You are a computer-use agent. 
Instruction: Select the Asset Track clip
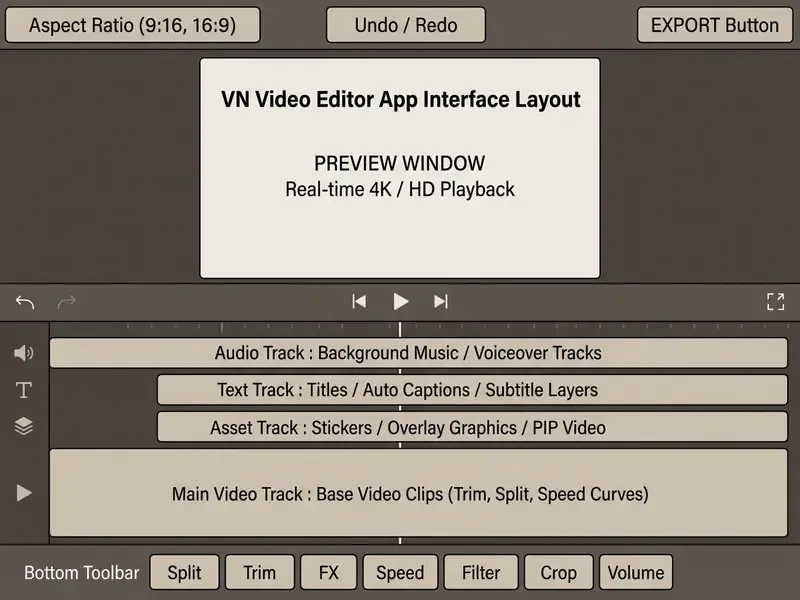pos(472,427)
